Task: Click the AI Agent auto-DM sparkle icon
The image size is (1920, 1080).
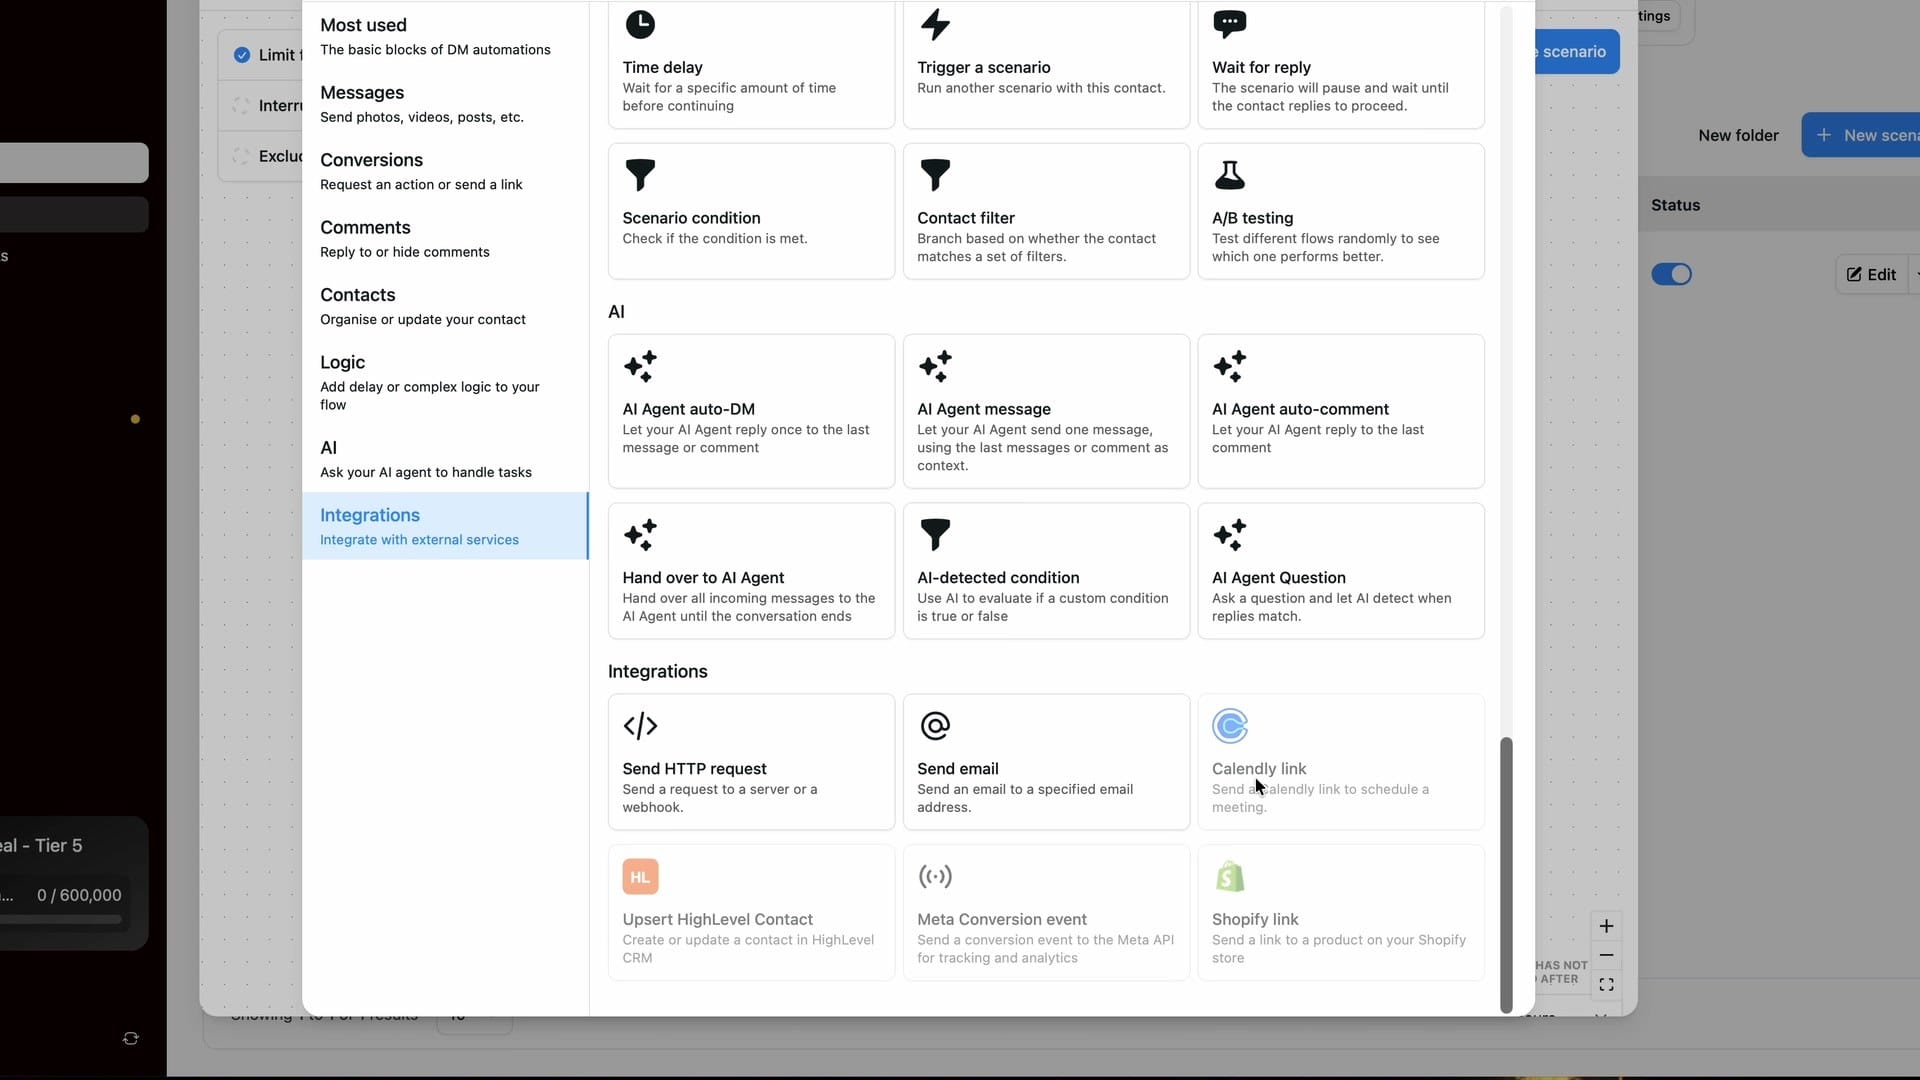Action: (640, 366)
